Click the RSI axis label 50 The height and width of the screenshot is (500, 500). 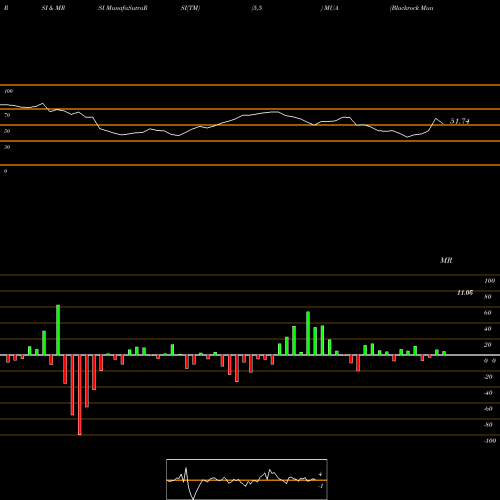click(7, 131)
